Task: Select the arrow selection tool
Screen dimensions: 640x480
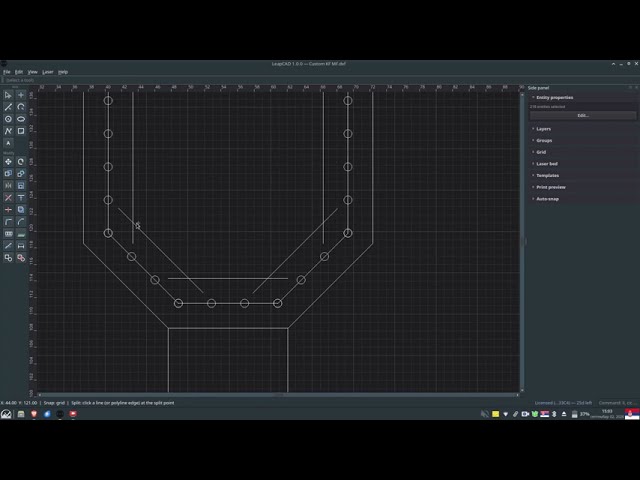Action: coord(8,95)
